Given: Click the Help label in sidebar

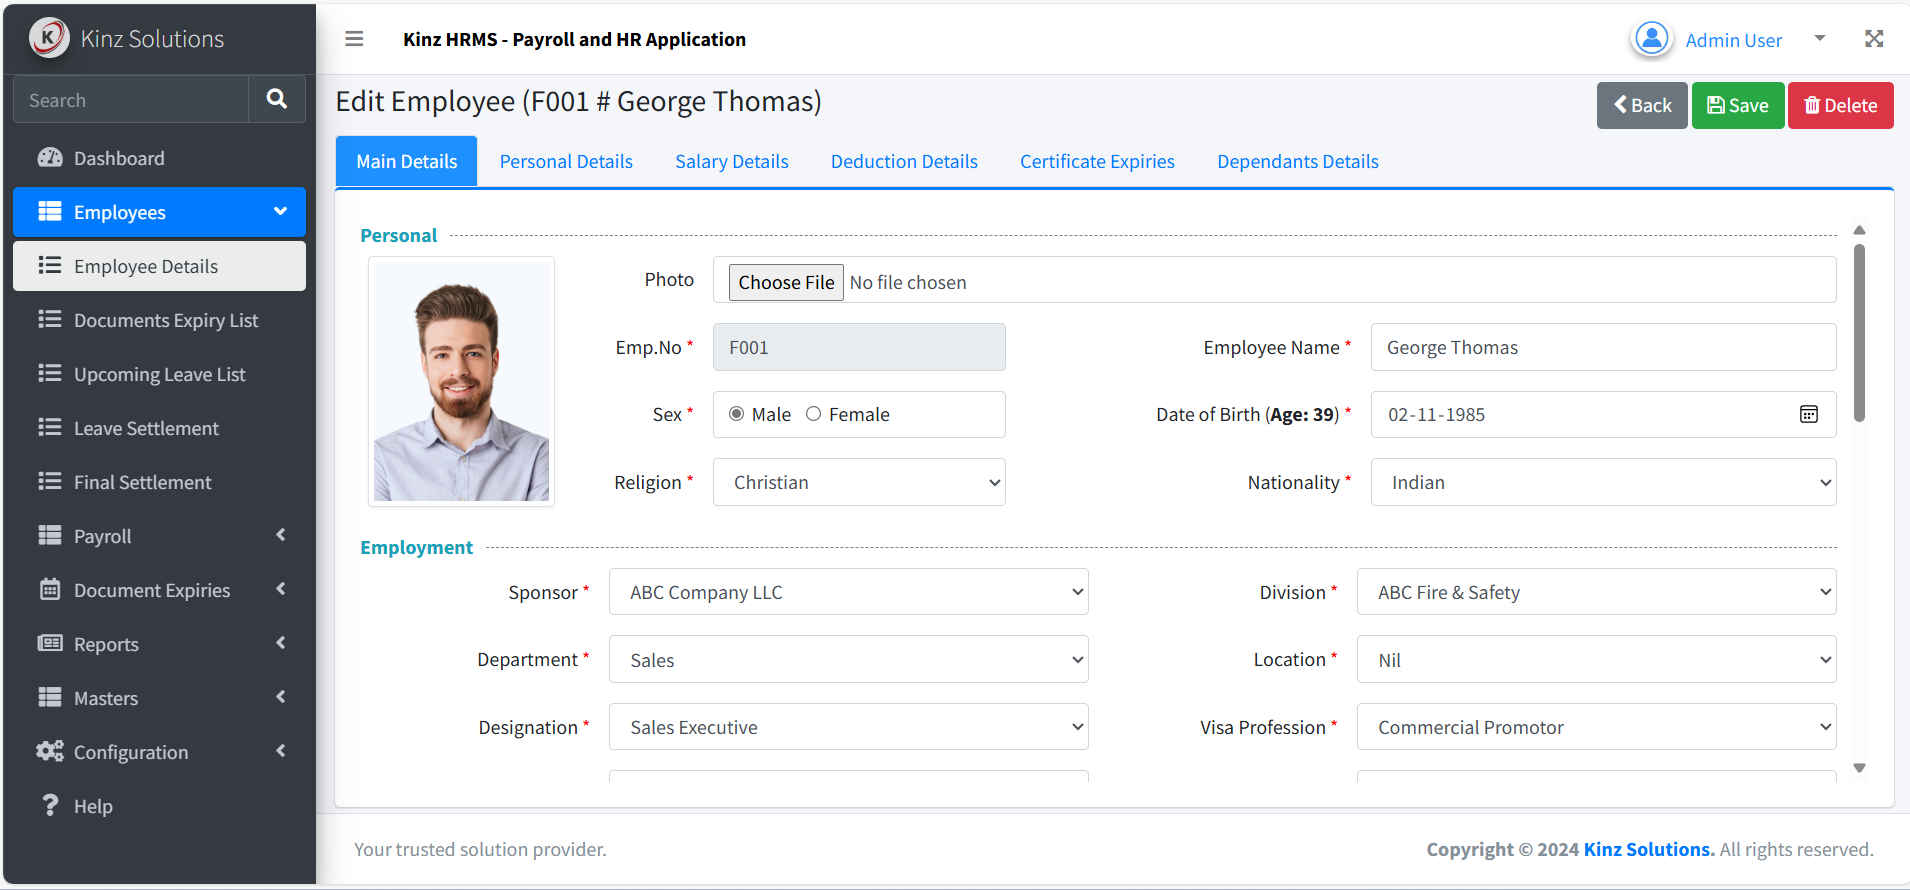Looking at the screenshot, I should [x=93, y=806].
